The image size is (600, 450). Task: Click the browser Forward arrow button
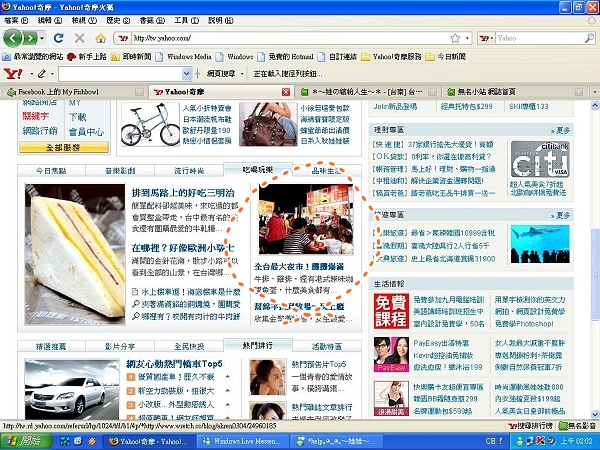click(30, 38)
